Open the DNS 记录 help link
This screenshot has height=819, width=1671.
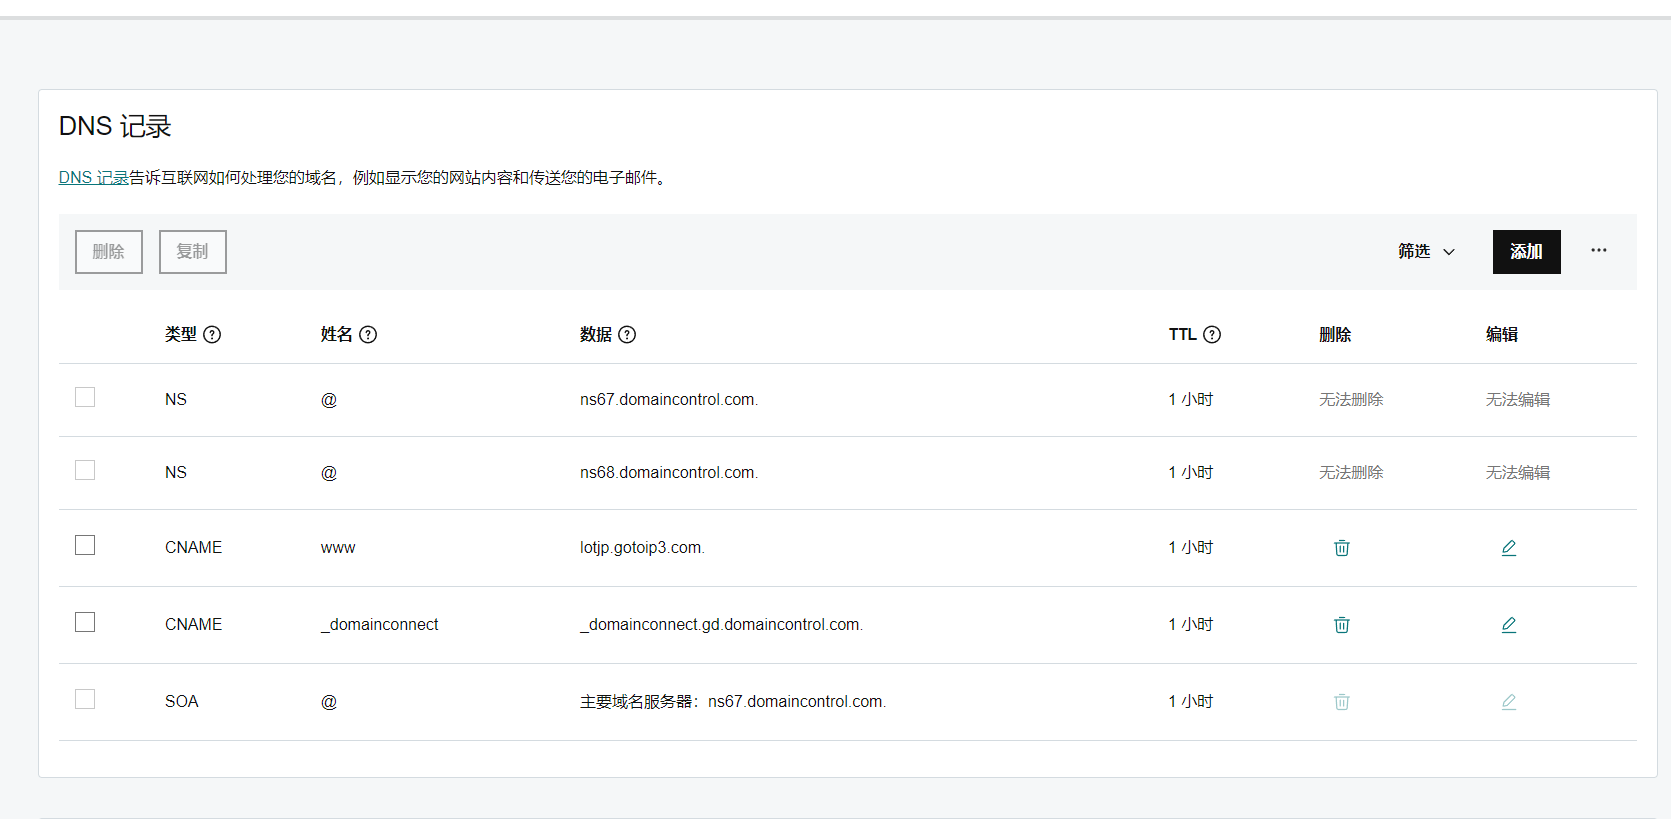click(93, 178)
